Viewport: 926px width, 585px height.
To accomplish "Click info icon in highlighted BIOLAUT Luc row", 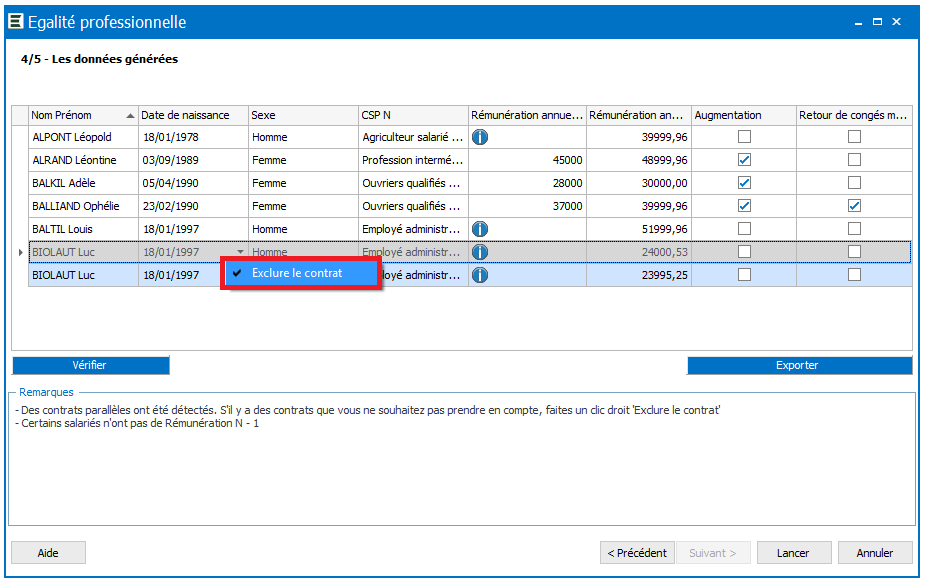I will click(480, 275).
